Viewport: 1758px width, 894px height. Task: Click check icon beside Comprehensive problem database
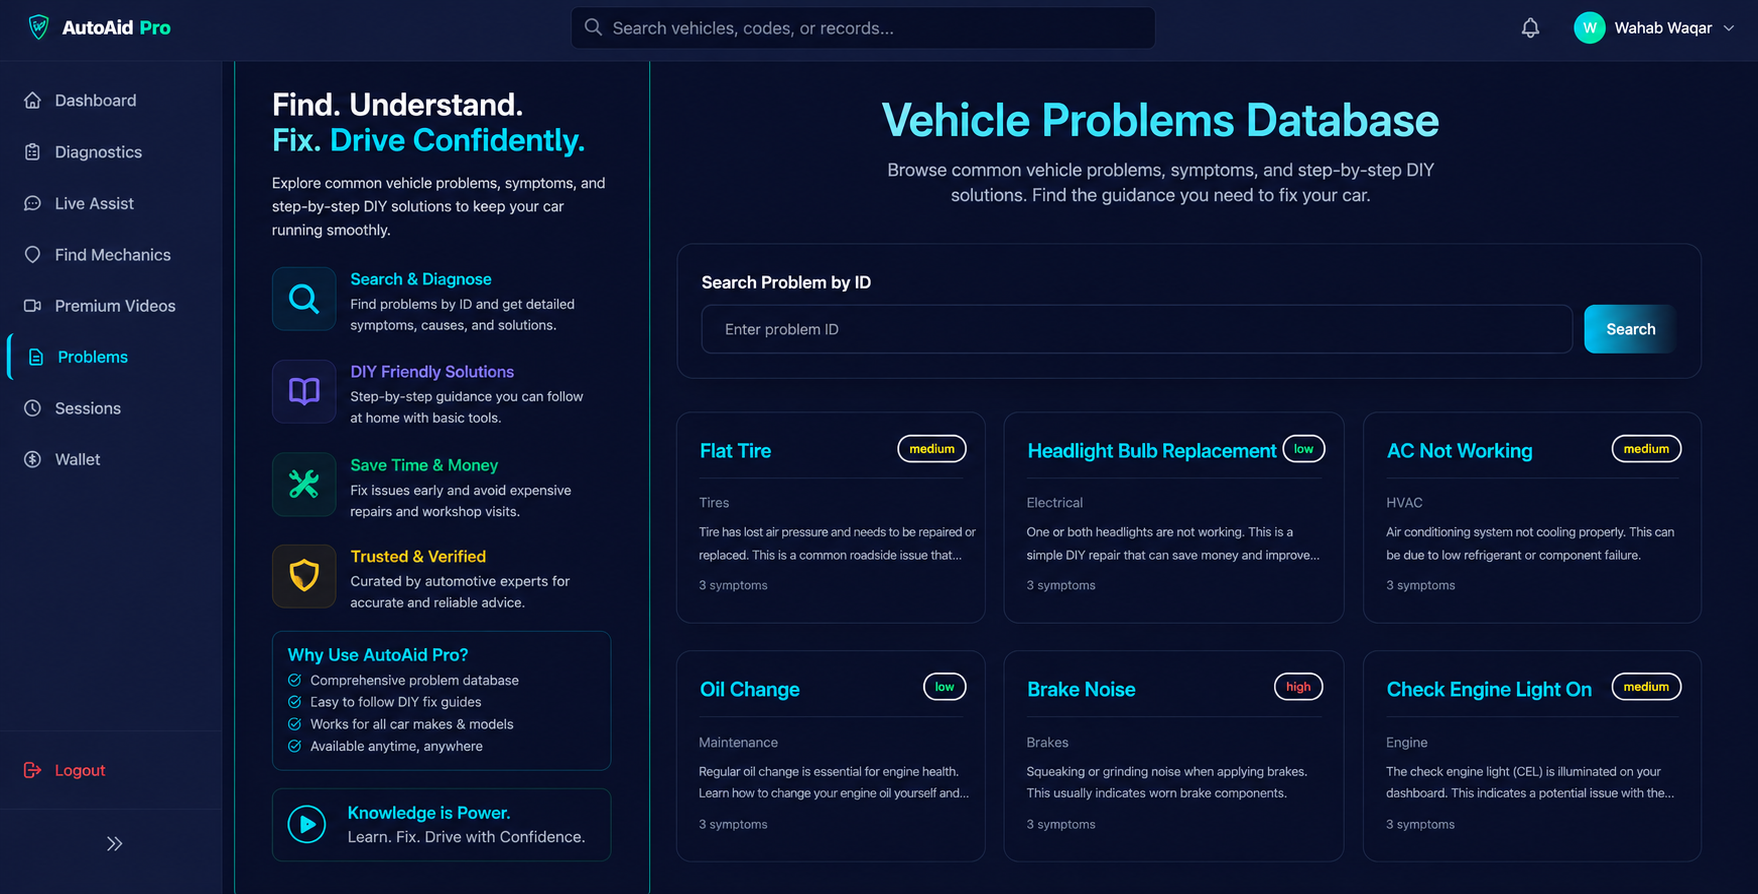295,680
